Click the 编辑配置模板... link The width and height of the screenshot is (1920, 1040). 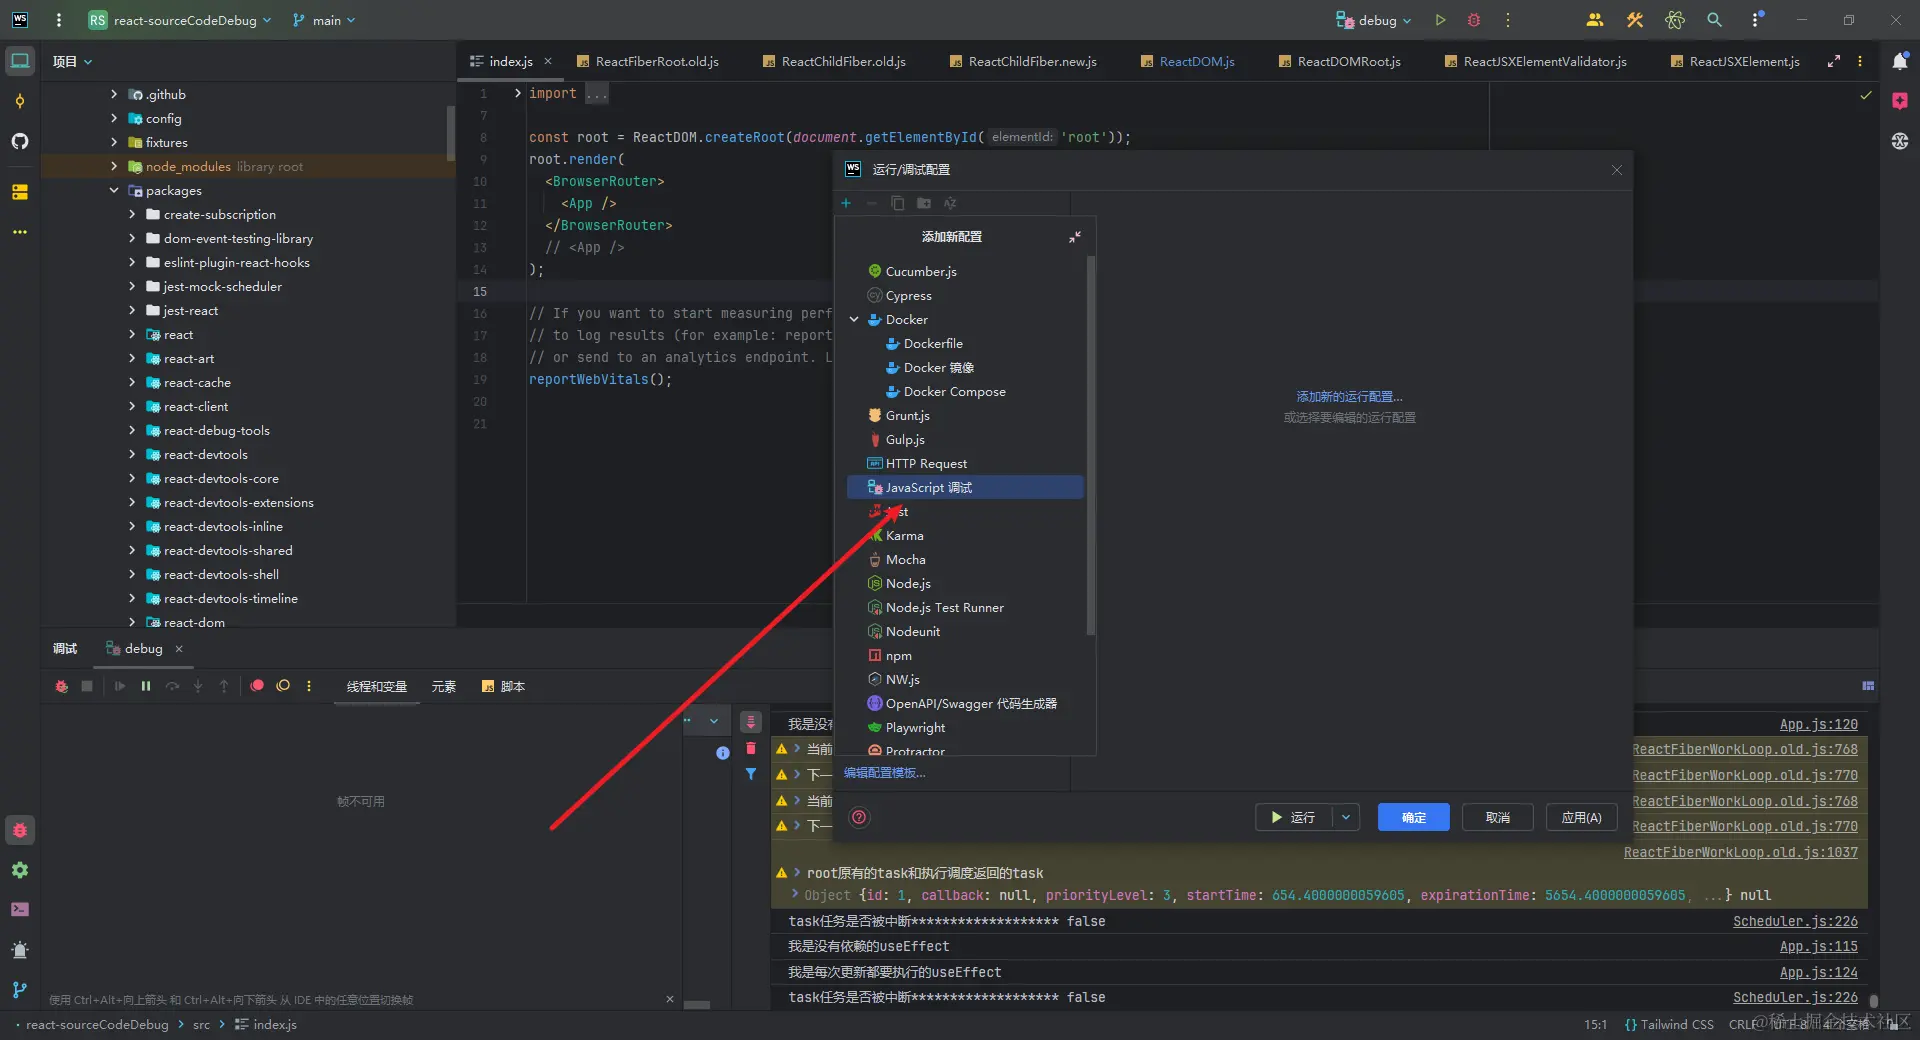(885, 773)
